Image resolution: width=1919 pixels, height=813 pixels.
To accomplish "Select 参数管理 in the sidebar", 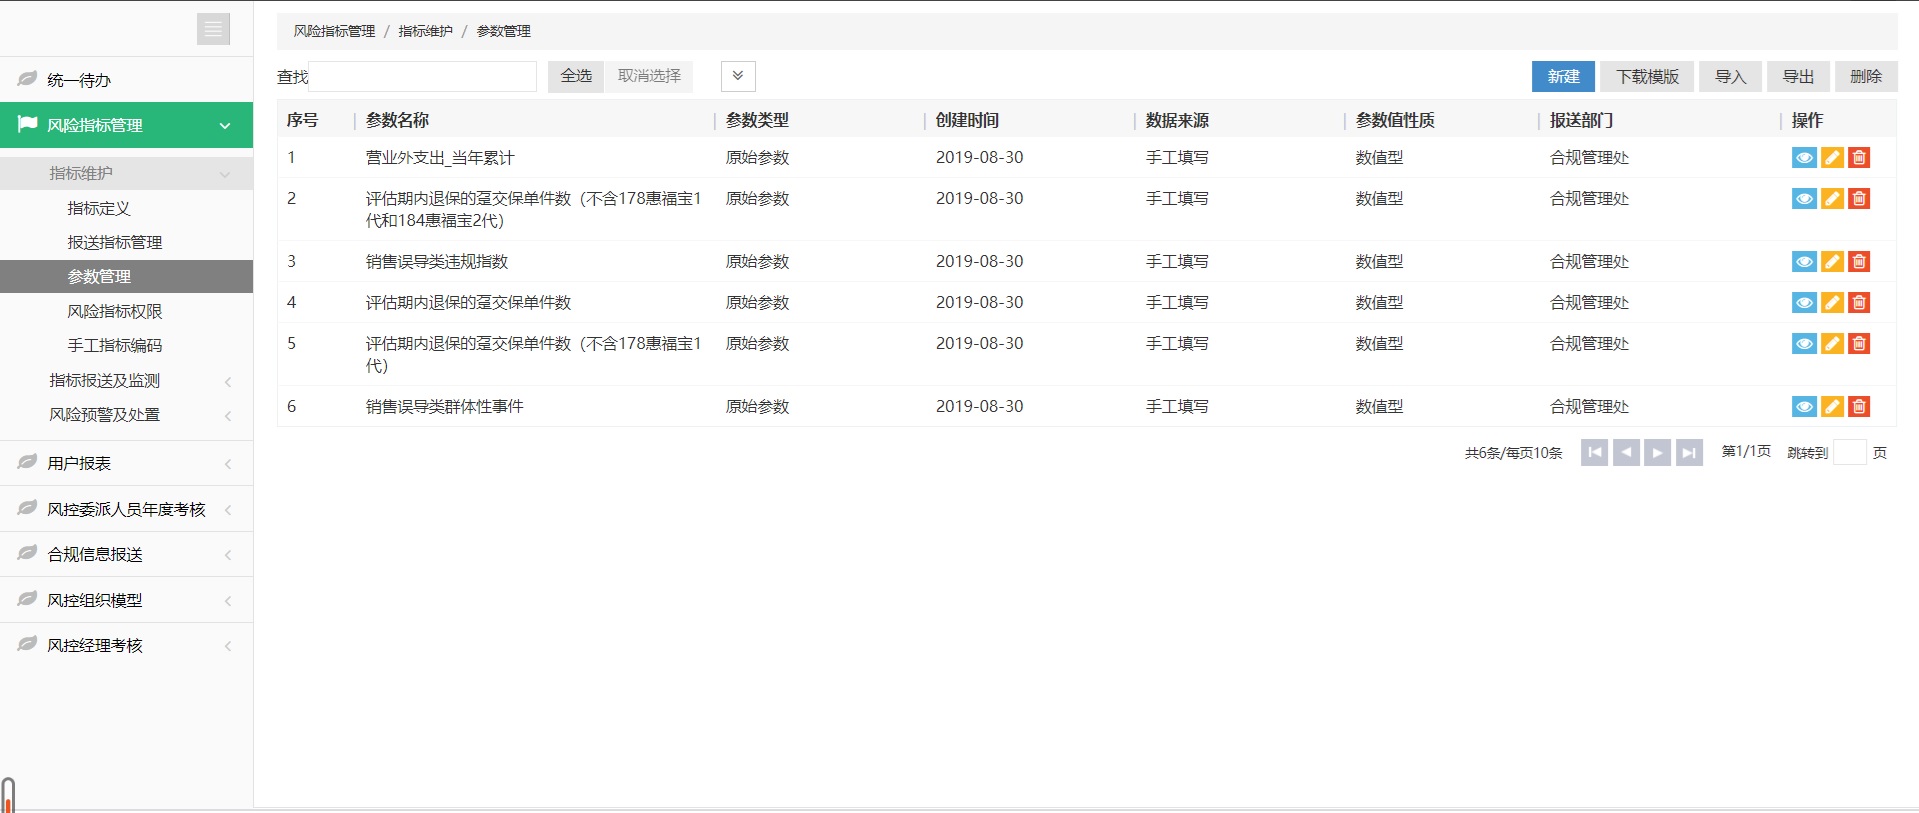I will 126,276.
